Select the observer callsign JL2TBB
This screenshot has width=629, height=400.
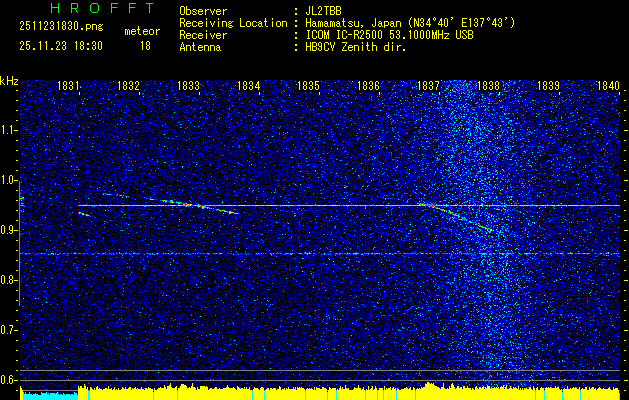pos(322,10)
